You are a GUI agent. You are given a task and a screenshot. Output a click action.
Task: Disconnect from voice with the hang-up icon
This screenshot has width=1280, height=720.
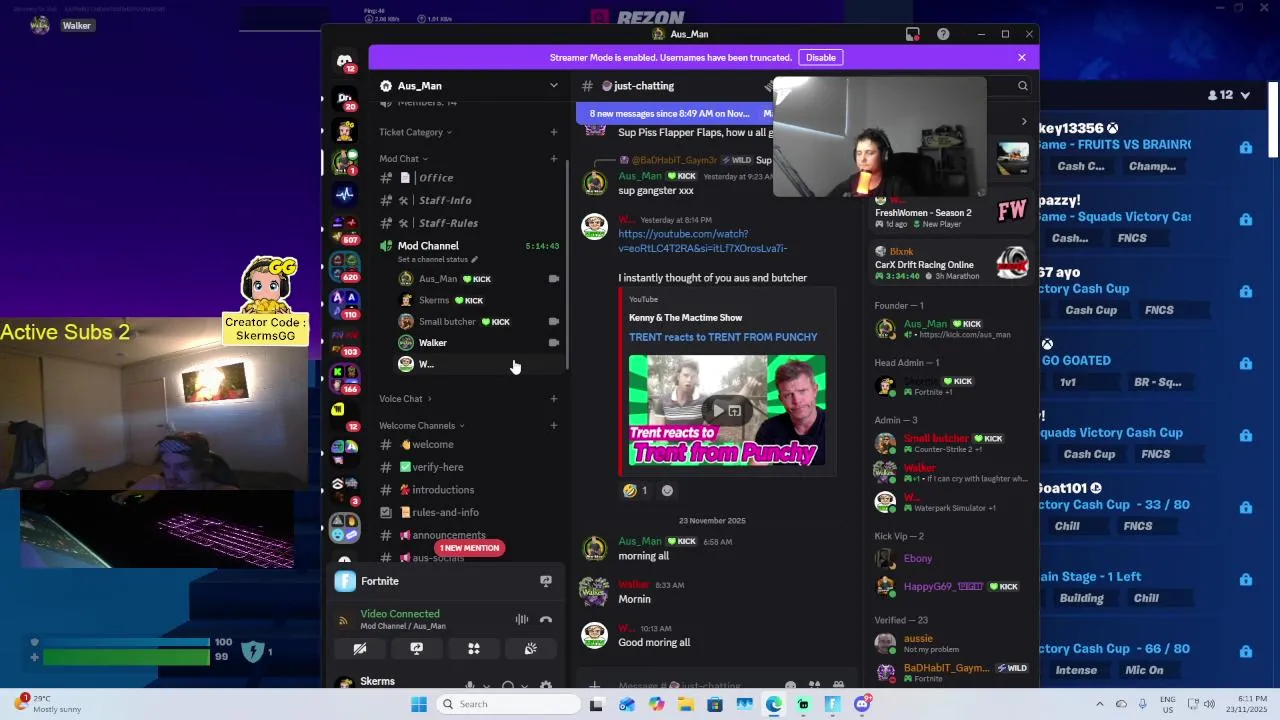[546, 619]
